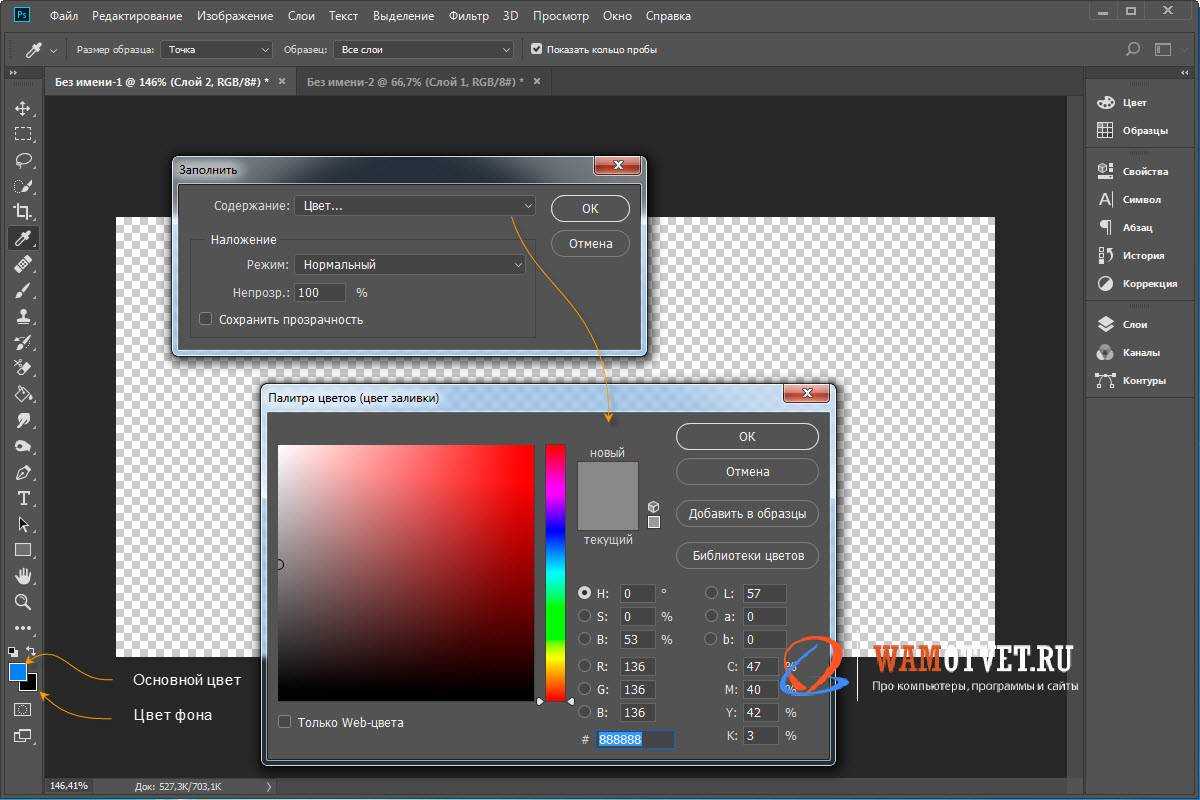Click Отмена in Заполнить dialog

[590, 243]
